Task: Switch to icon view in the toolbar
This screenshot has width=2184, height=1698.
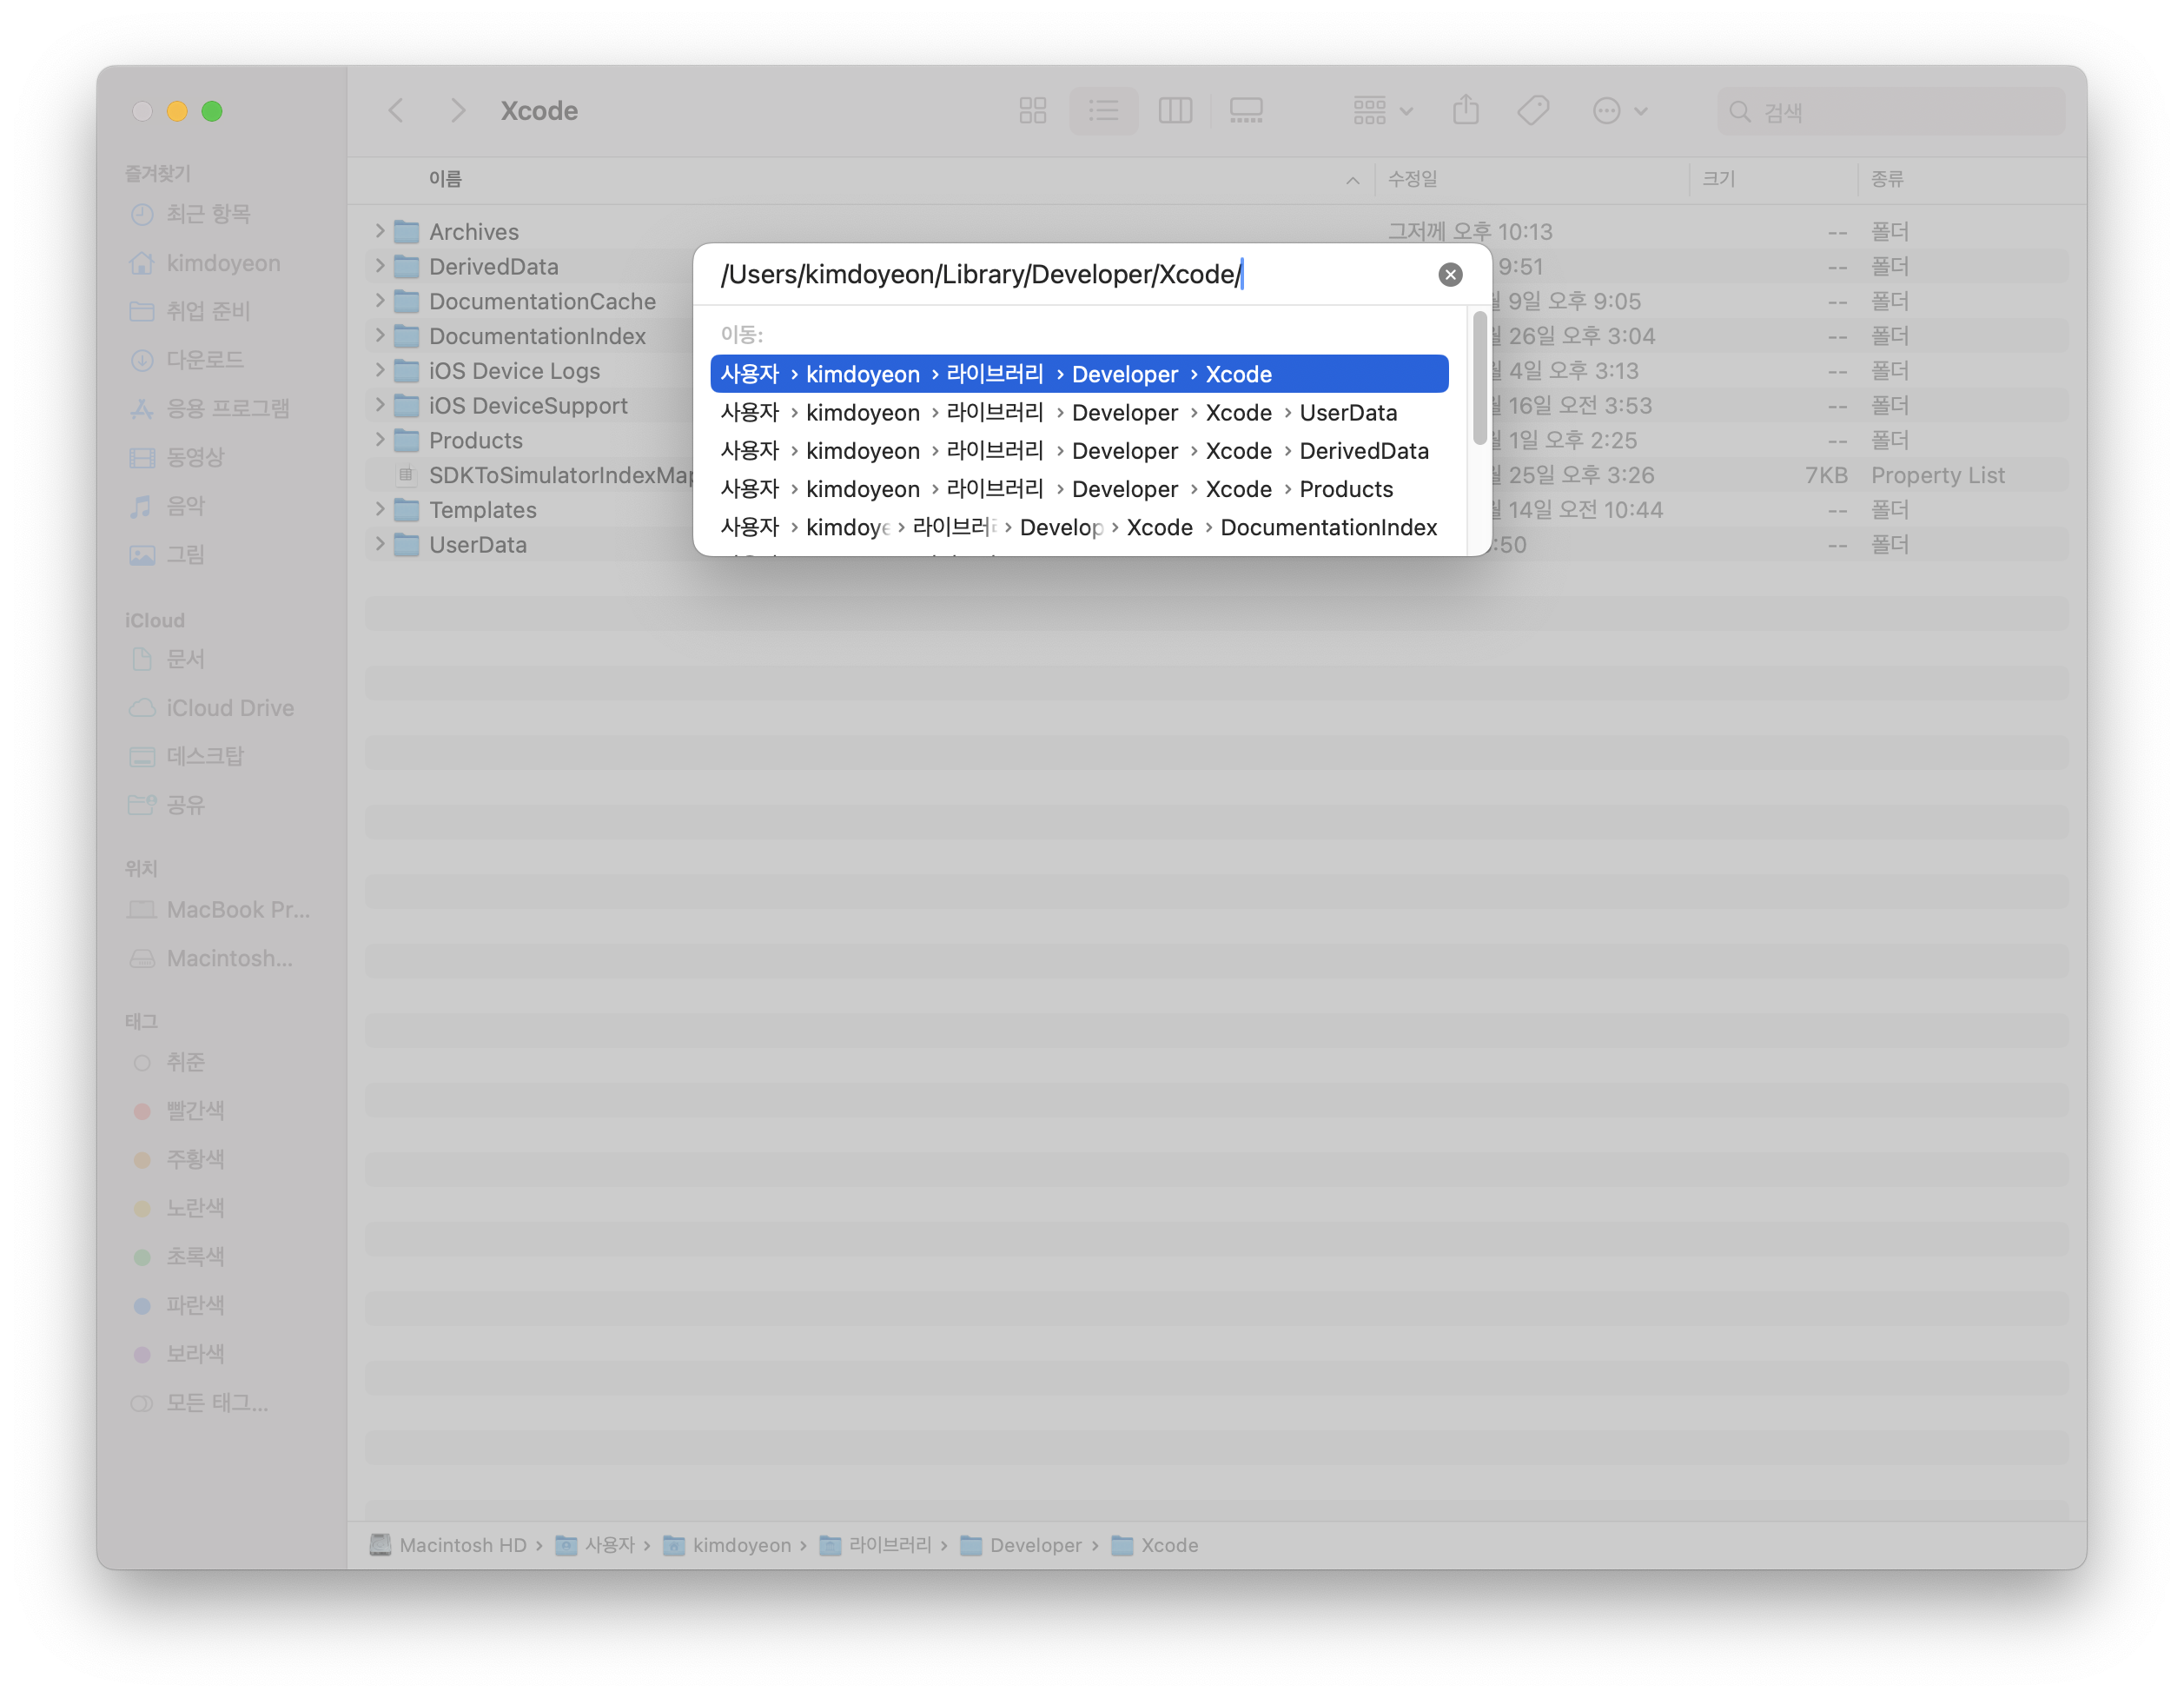Action: click(1032, 110)
